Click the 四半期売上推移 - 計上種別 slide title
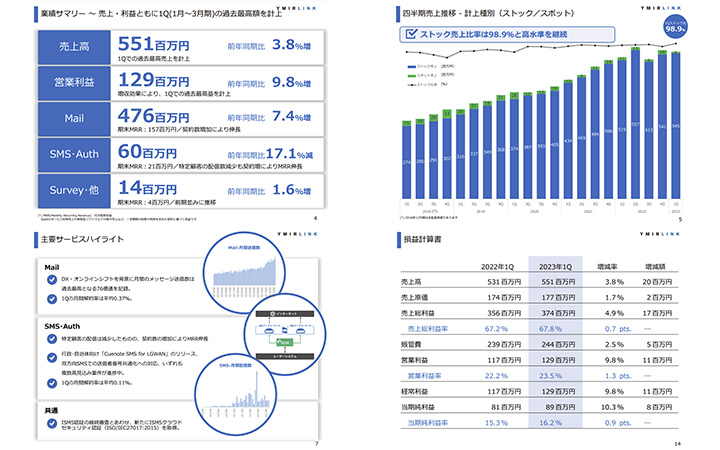Viewport: 720px width, 450px height. tap(488, 13)
